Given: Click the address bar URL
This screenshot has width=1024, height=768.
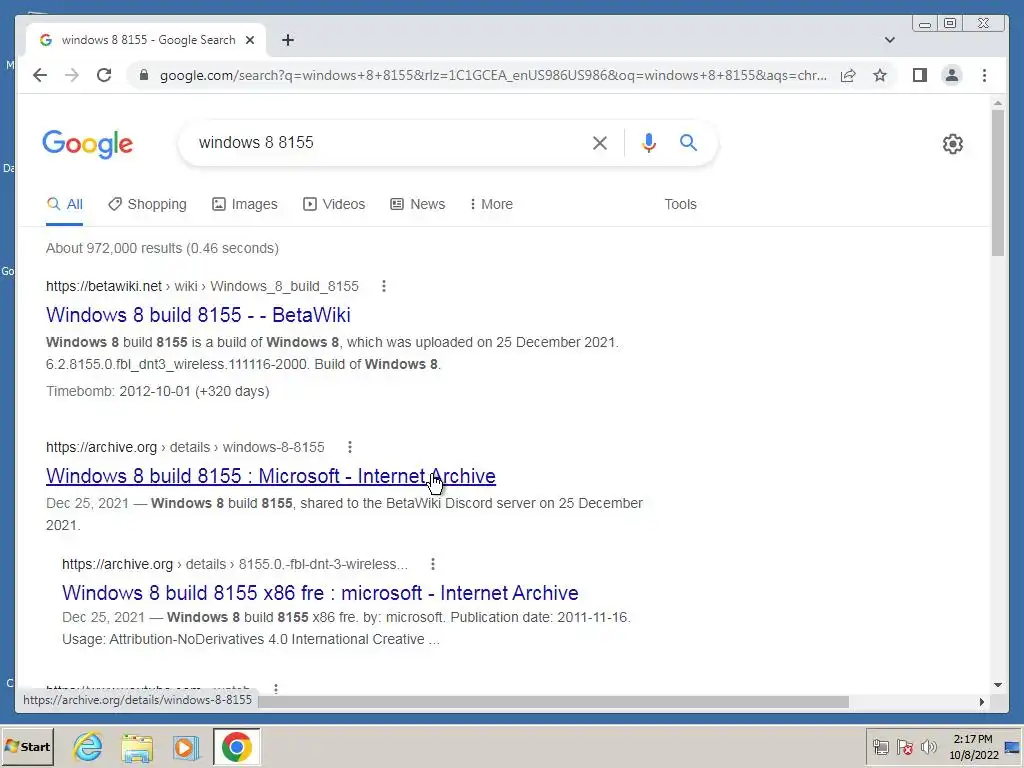Looking at the screenshot, I should tap(493, 75).
